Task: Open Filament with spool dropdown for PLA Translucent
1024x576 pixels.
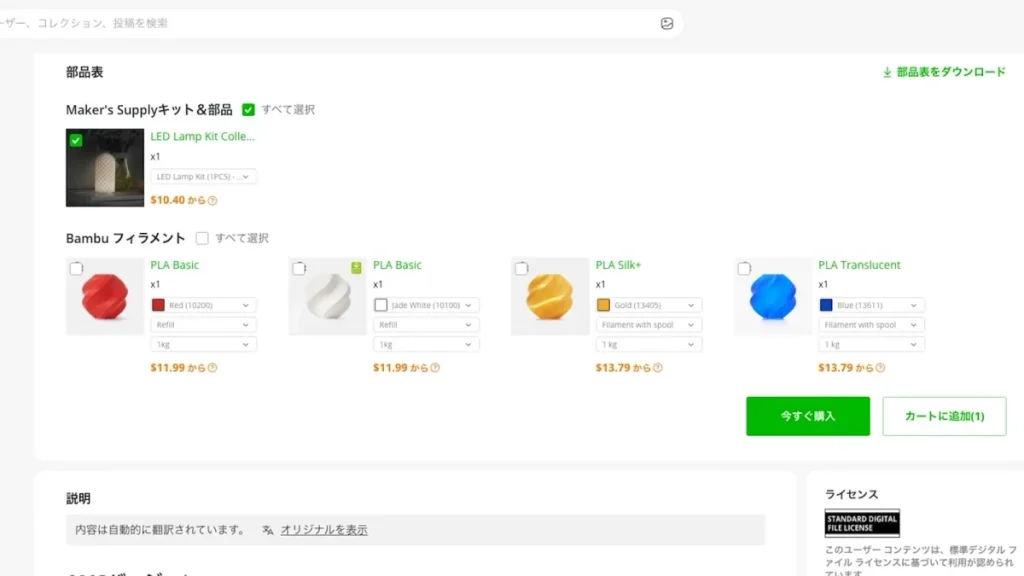Action: (871, 325)
